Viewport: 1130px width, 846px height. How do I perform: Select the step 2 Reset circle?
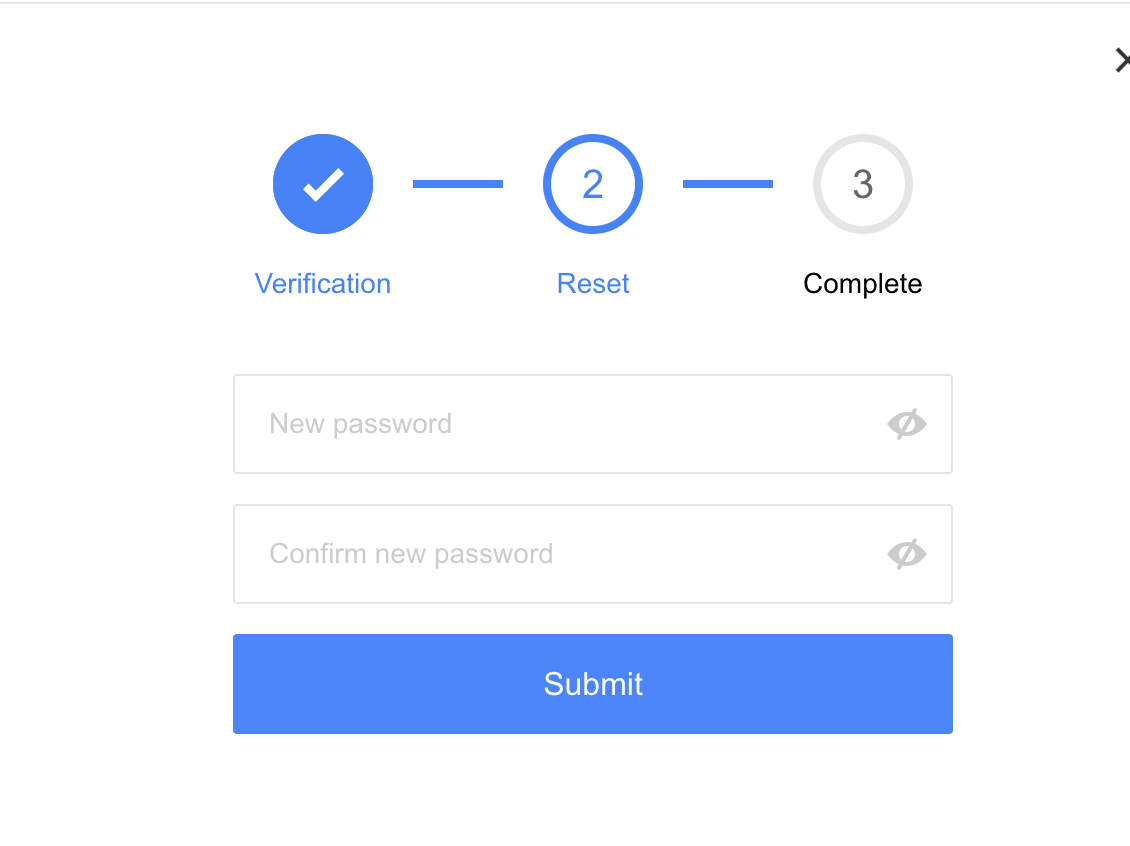click(592, 184)
